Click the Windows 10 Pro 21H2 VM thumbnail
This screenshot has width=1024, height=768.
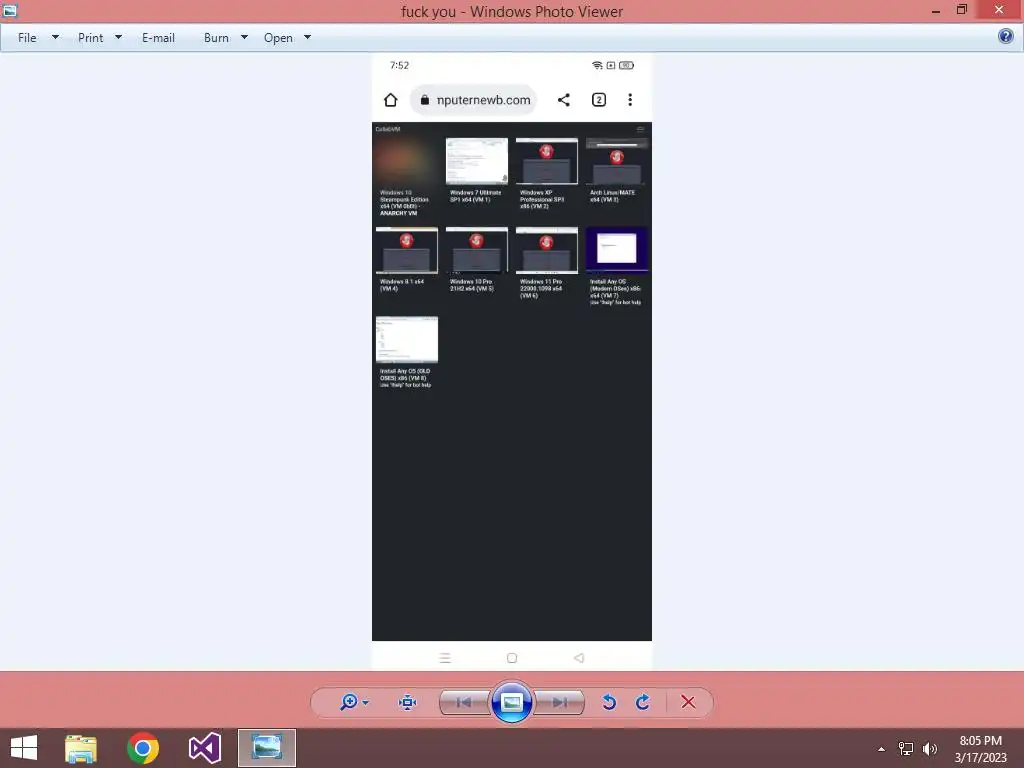pyautogui.click(x=477, y=250)
